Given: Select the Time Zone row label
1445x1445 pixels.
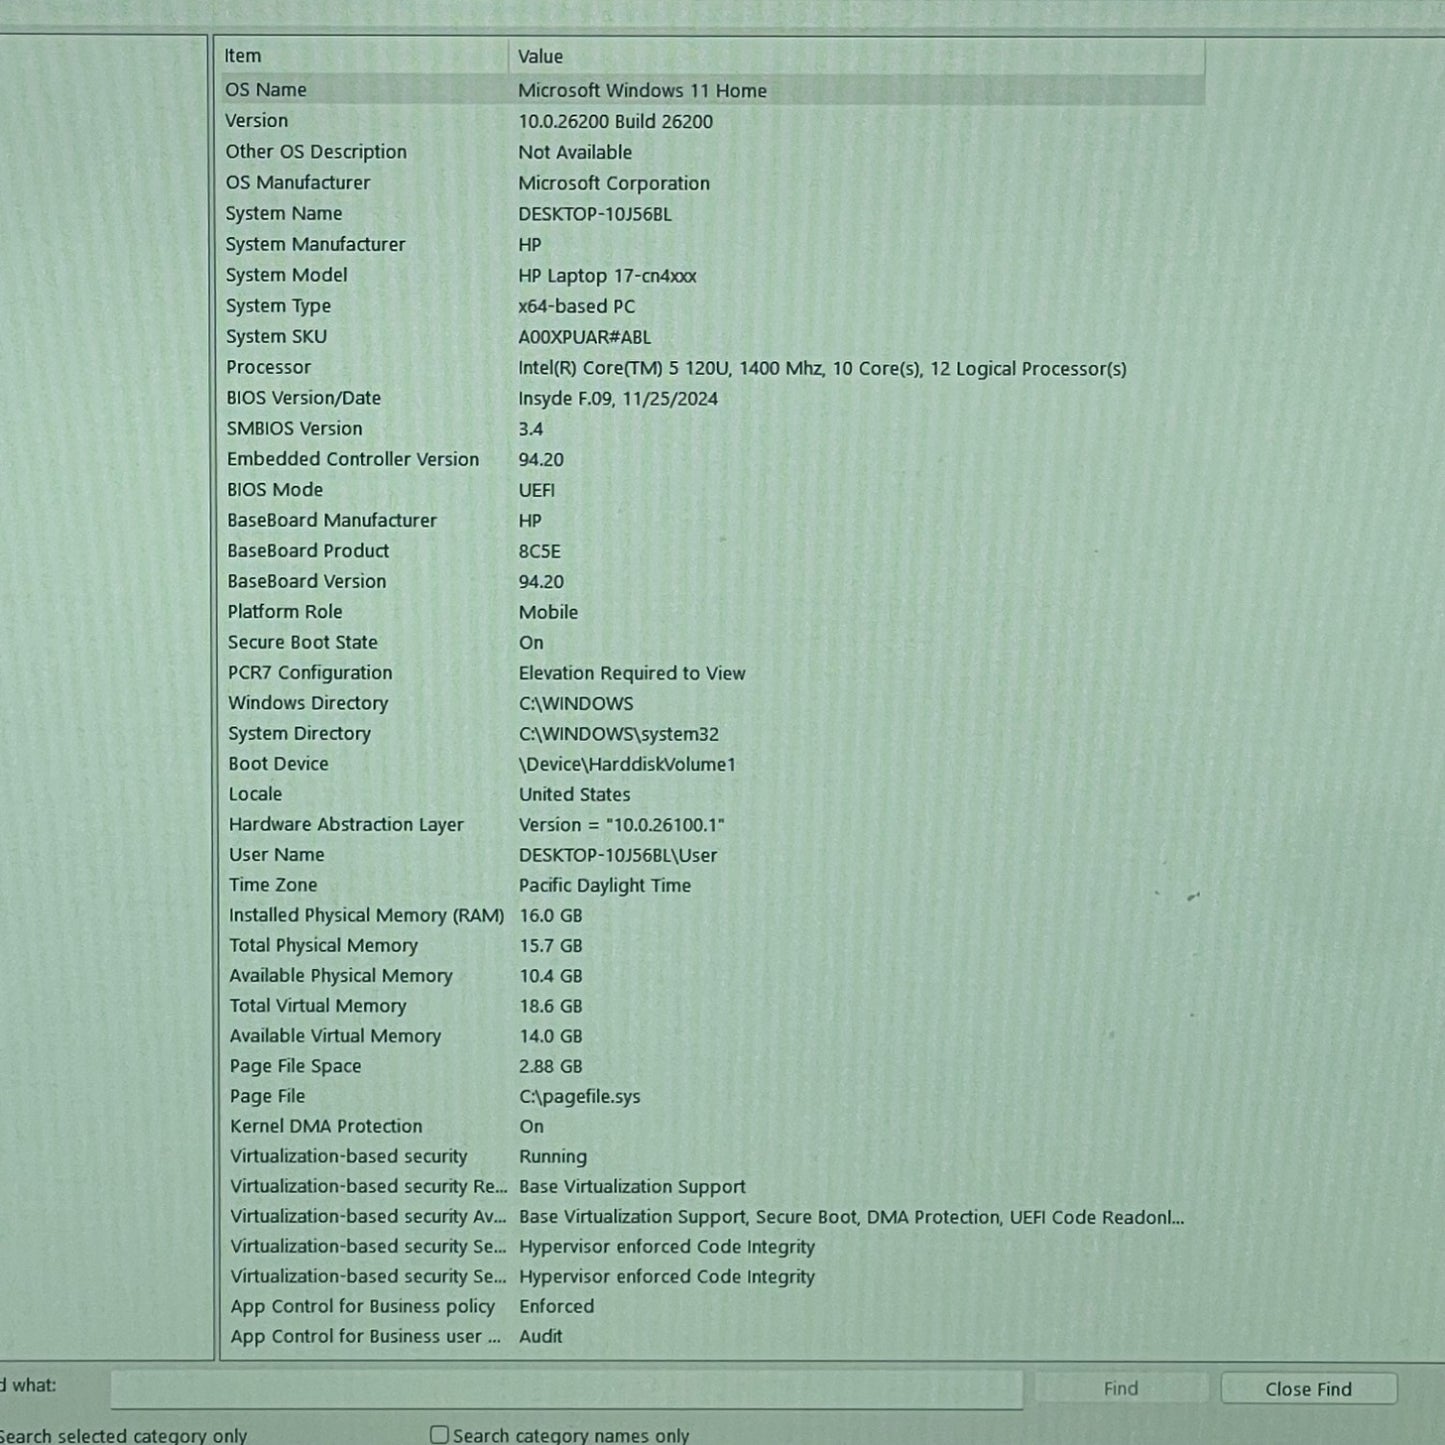Looking at the screenshot, I should [x=273, y=885].
